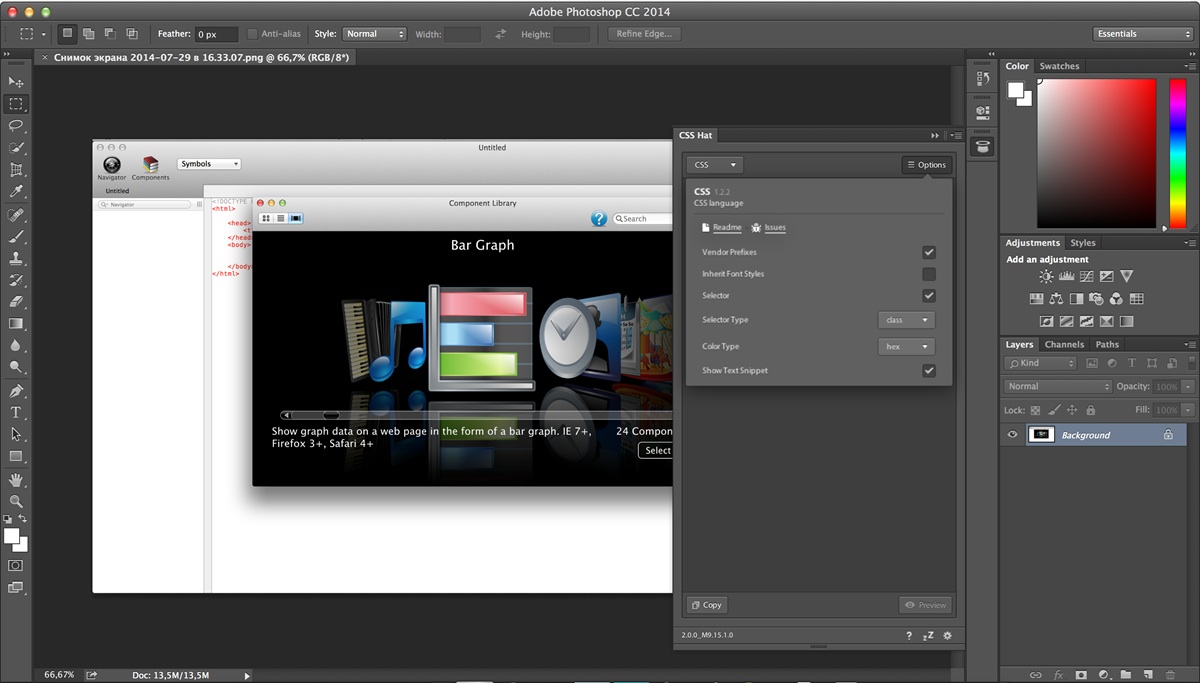Click the Add layer style fx icon
The image size is (1200, 683).
1058,675
